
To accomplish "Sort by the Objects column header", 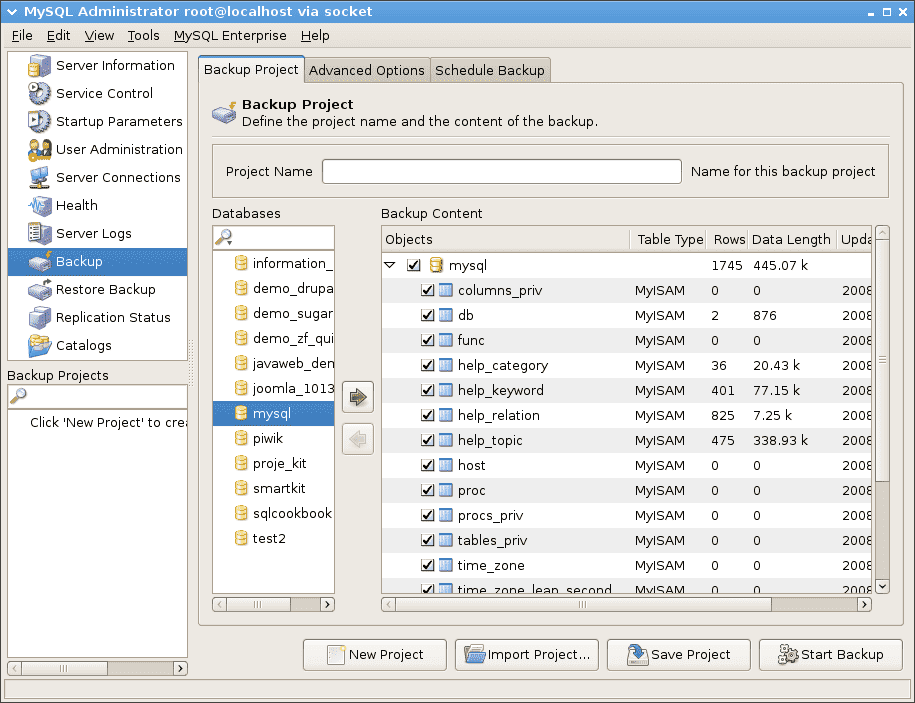I will (506, 239).
